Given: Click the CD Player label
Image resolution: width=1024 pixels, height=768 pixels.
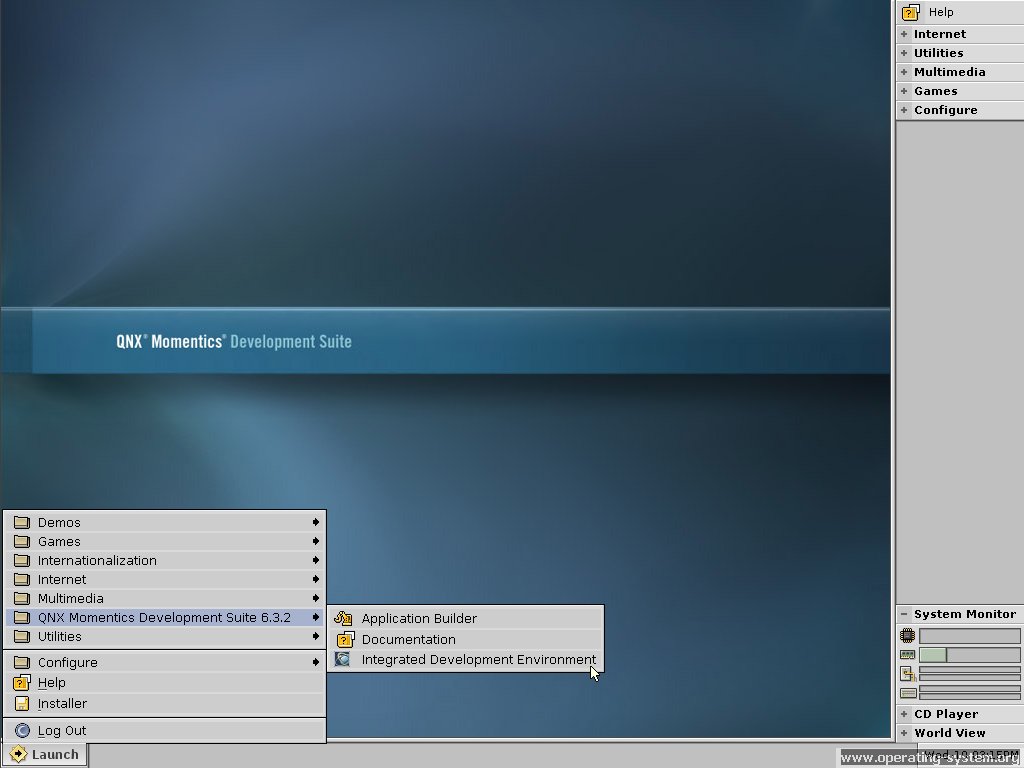Looking at the screenshot, I should (x=946, y=714).
